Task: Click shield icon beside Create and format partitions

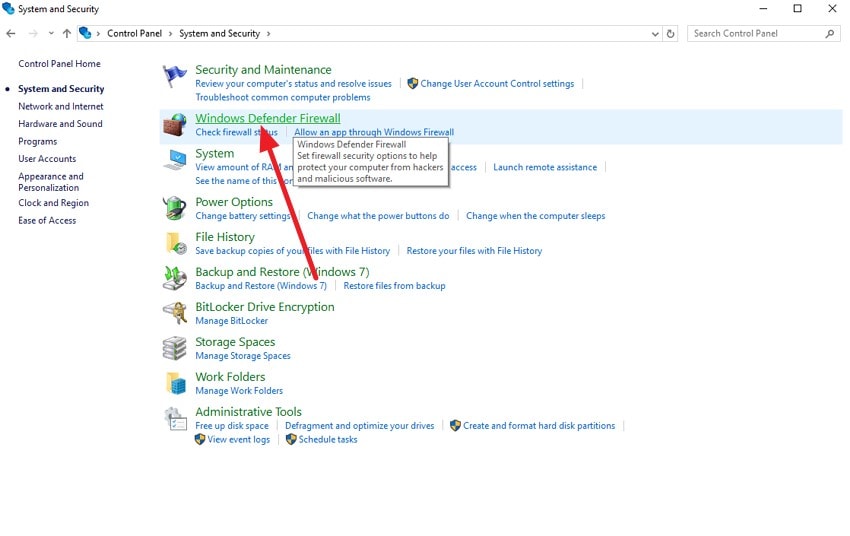Action: click(x=455, y=425)
